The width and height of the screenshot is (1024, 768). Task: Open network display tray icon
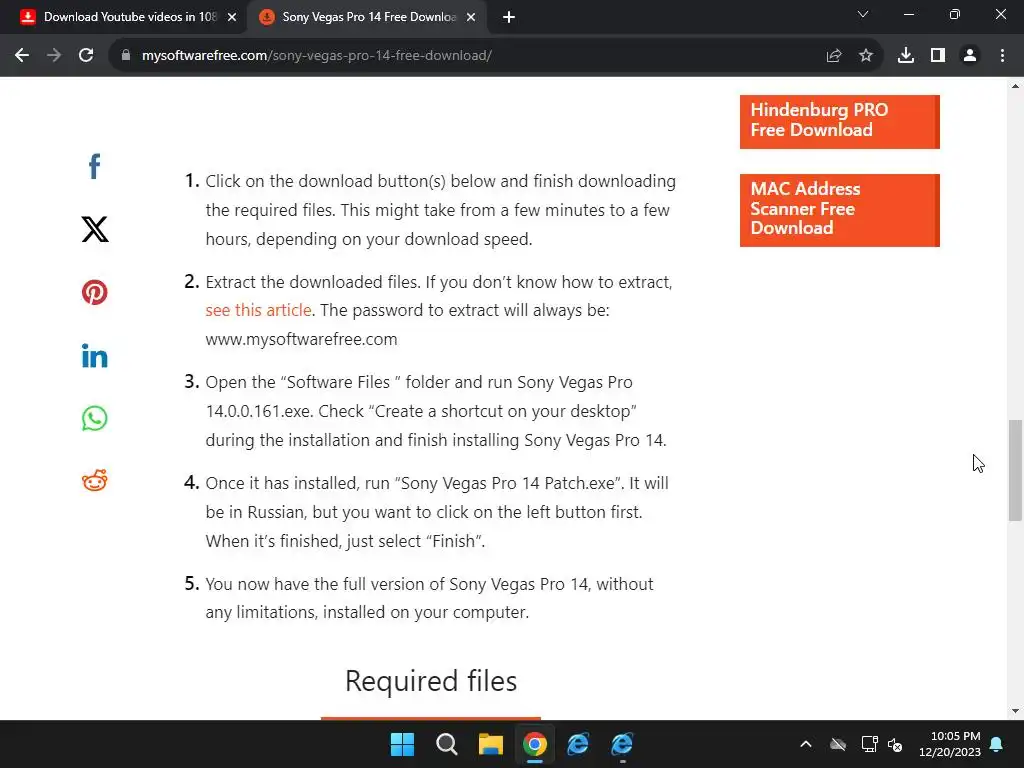(869, 744)
